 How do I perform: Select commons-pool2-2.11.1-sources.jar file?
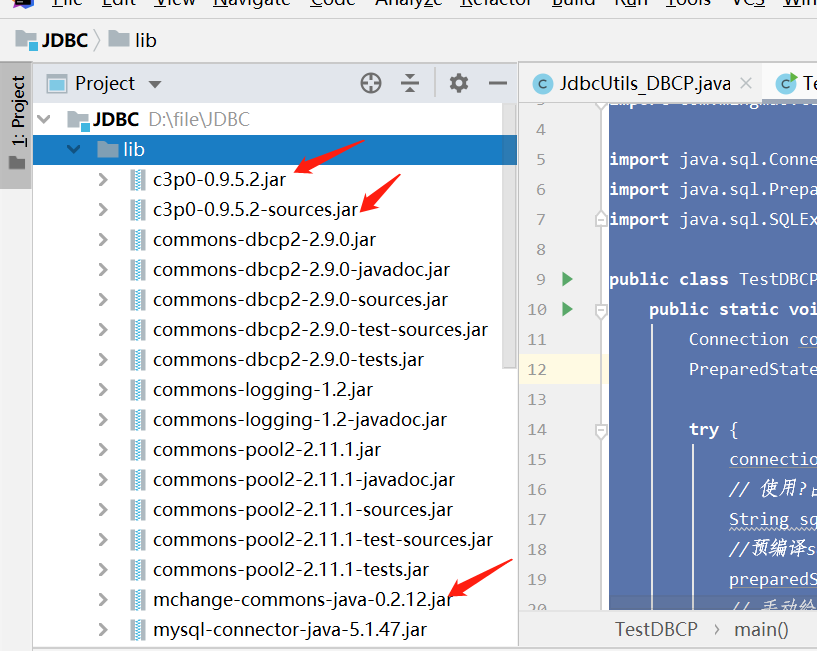coord(303,510)
